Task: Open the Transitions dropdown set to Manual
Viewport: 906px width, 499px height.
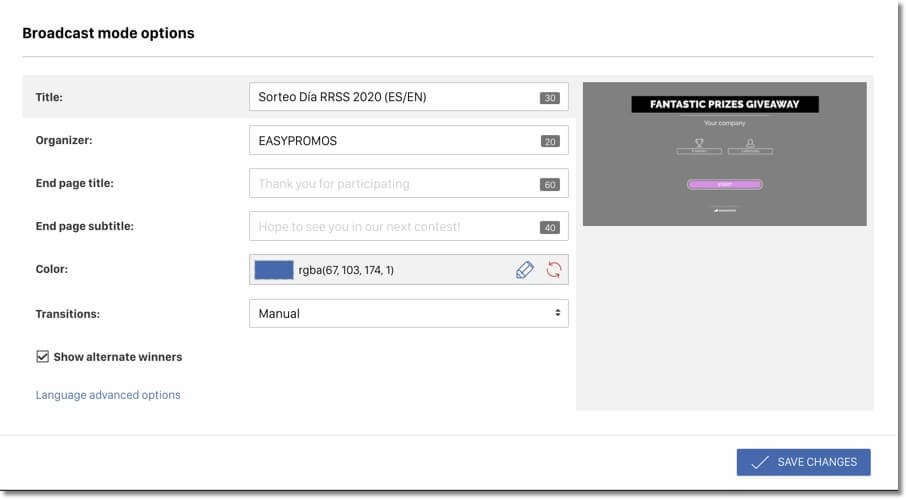Action: [x=409, y=313]
